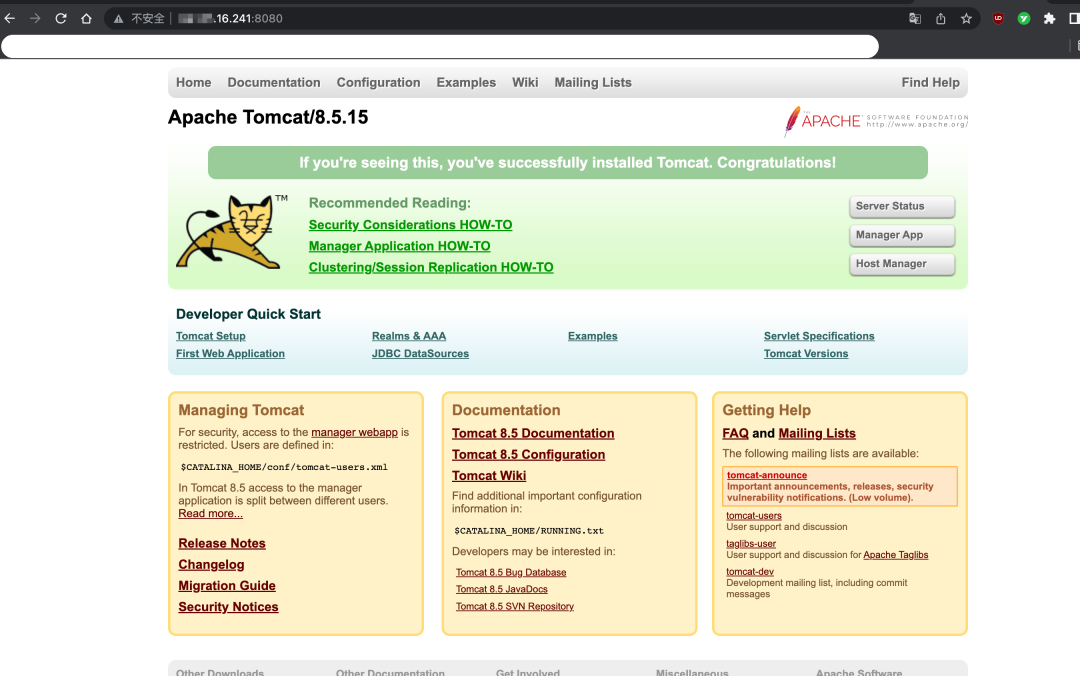The width and height of the screenshot is (1080, 676).
Task: Open the Tomcat Setup link
Action: (211, 336)
